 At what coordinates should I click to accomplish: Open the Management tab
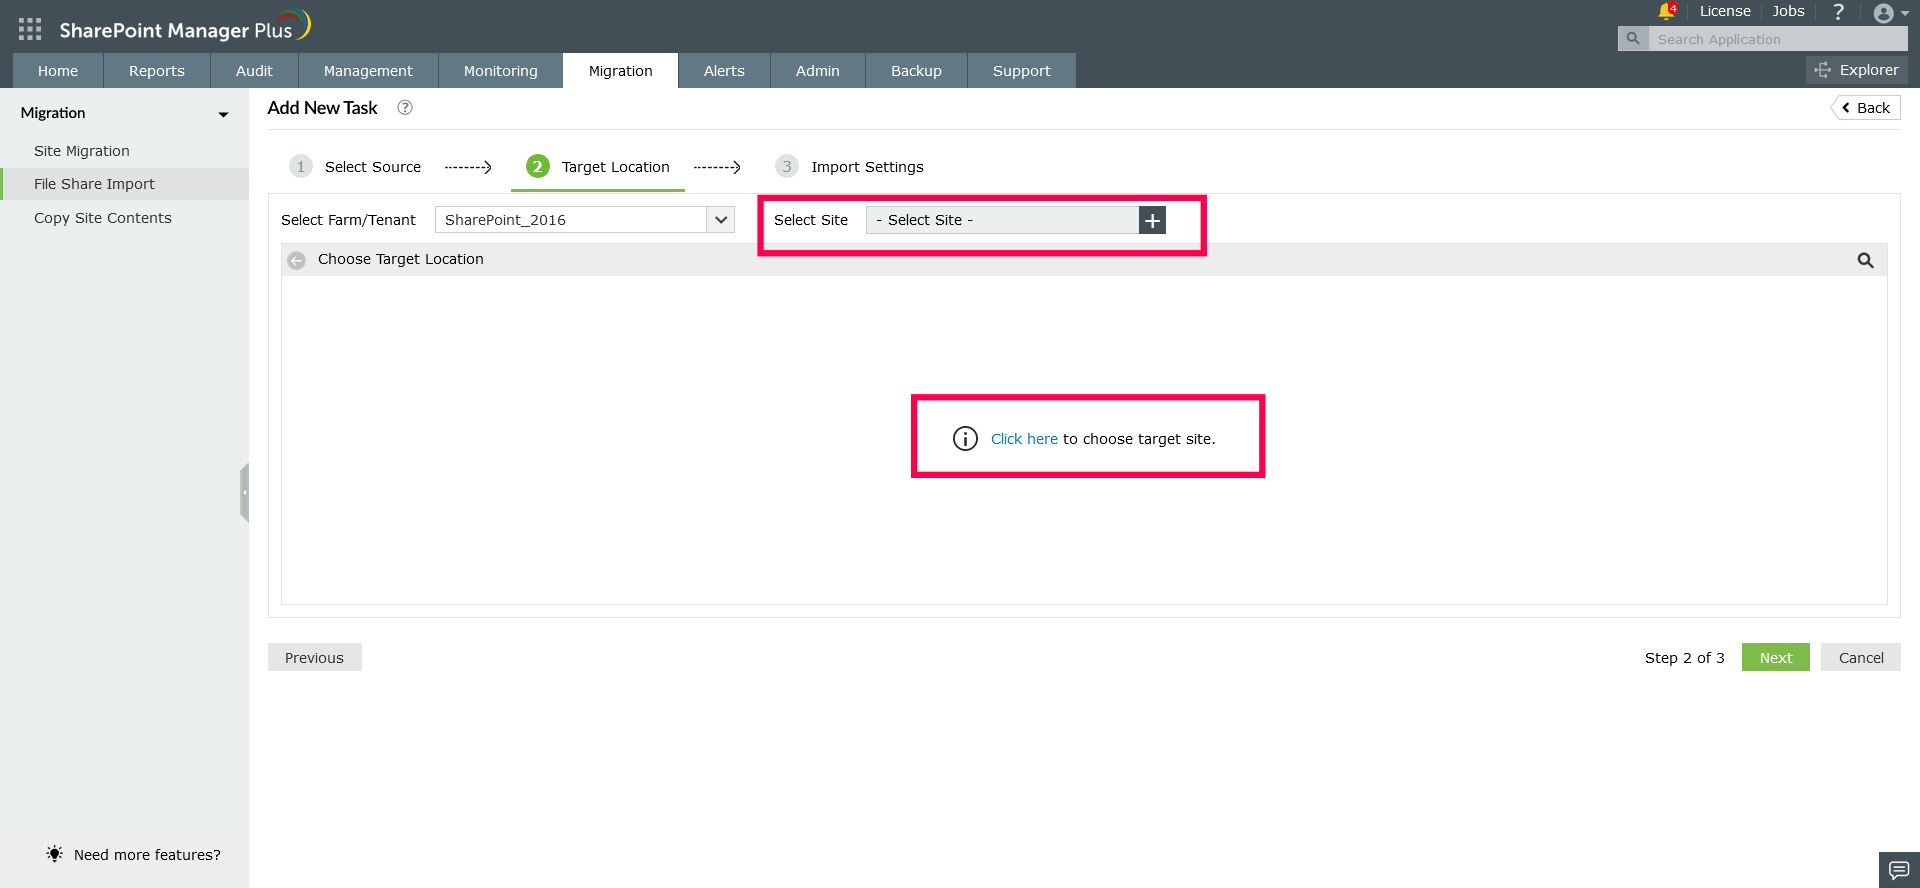point(368,71)
